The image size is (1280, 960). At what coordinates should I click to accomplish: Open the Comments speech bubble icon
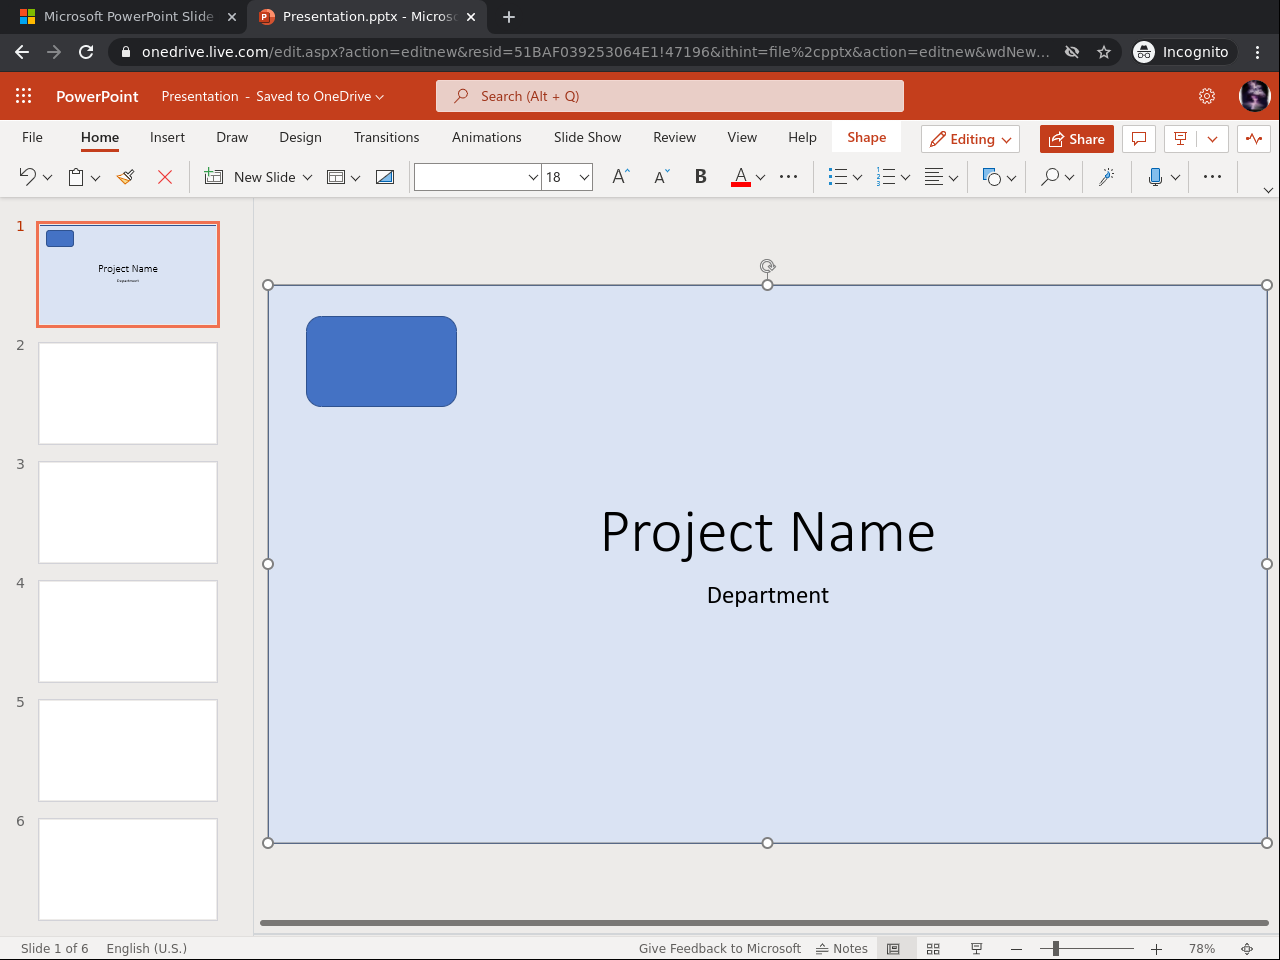pos(1138,139)
